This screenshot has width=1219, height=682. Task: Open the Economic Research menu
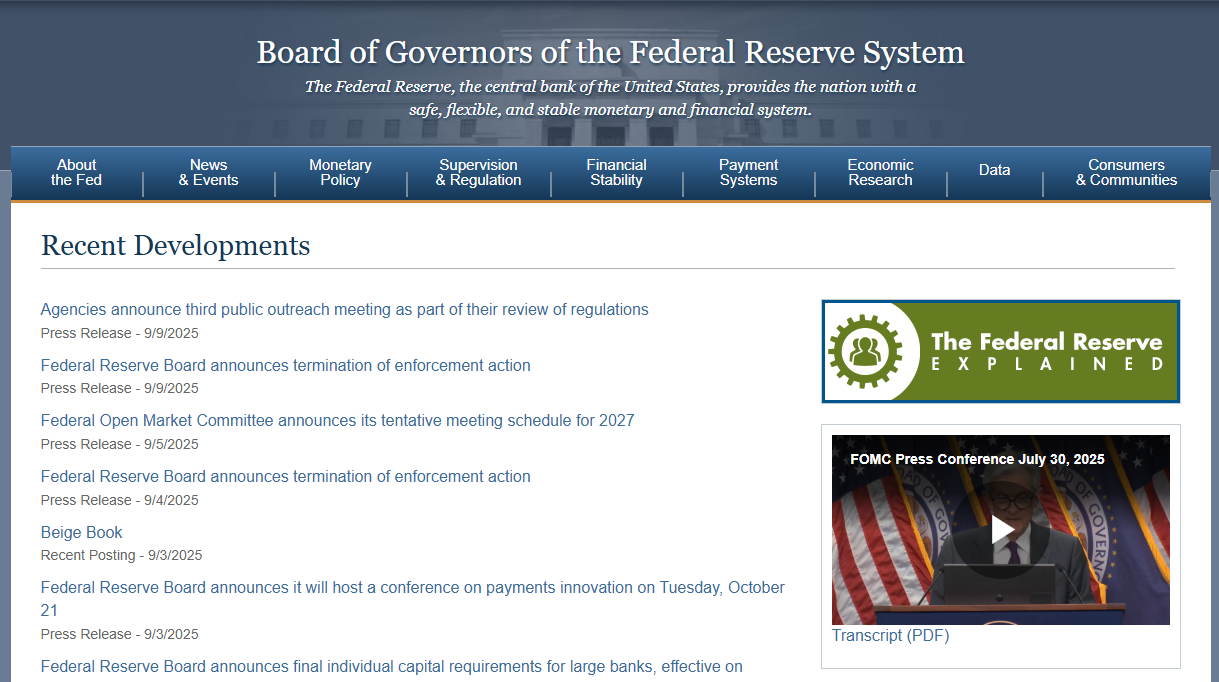click(x=880, y=172)
